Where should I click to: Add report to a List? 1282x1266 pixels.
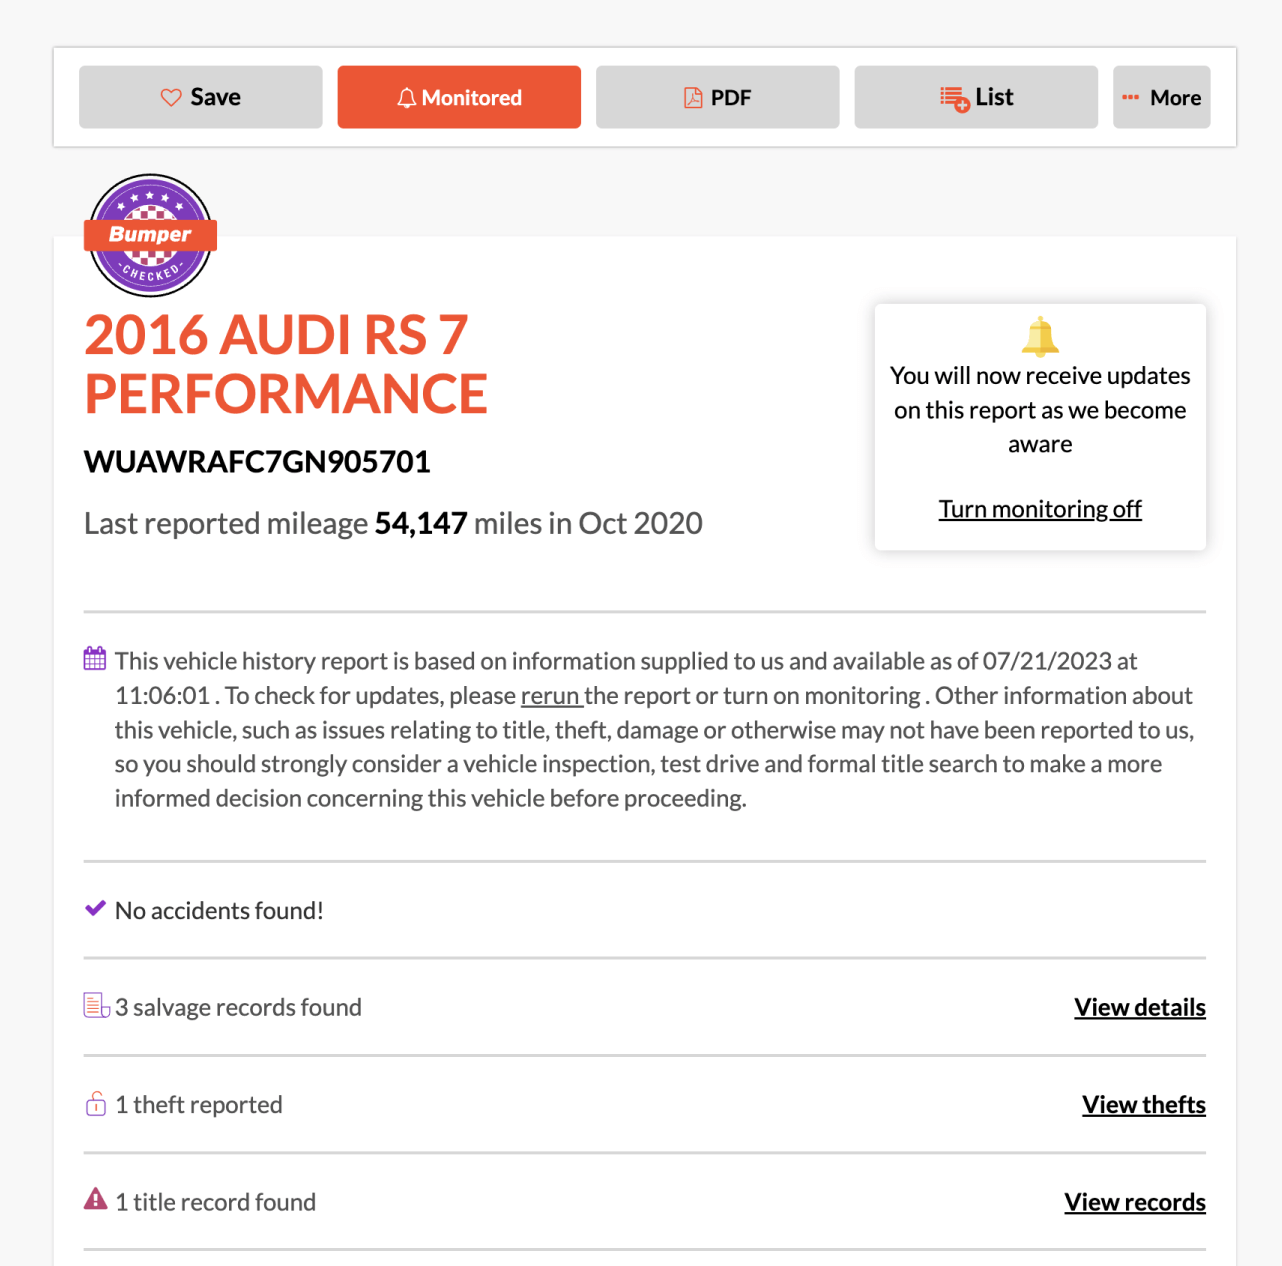976,97
